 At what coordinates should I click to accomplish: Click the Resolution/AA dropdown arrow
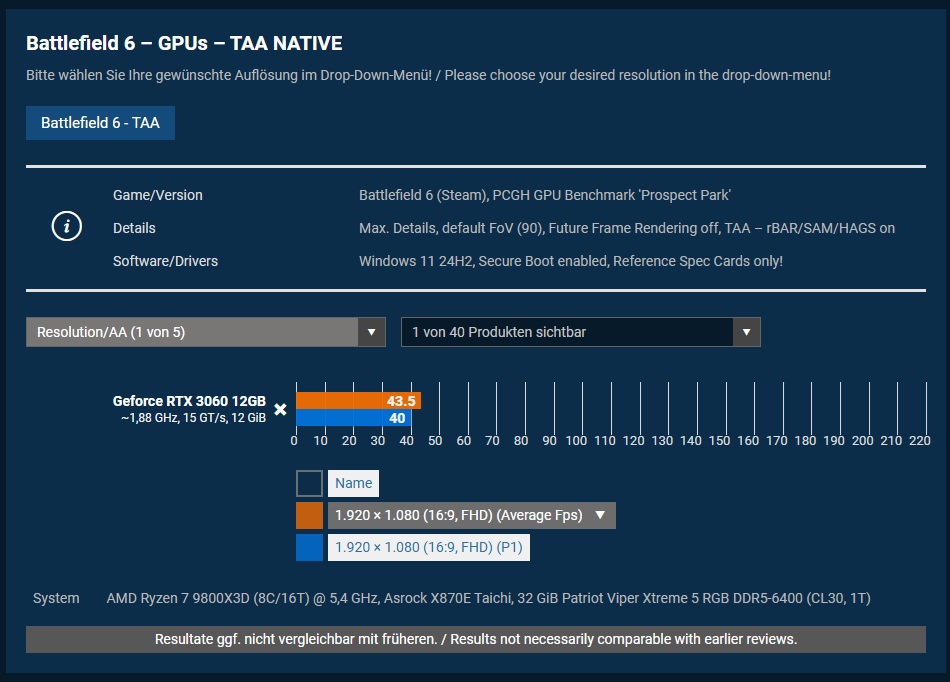coord(371,332)
